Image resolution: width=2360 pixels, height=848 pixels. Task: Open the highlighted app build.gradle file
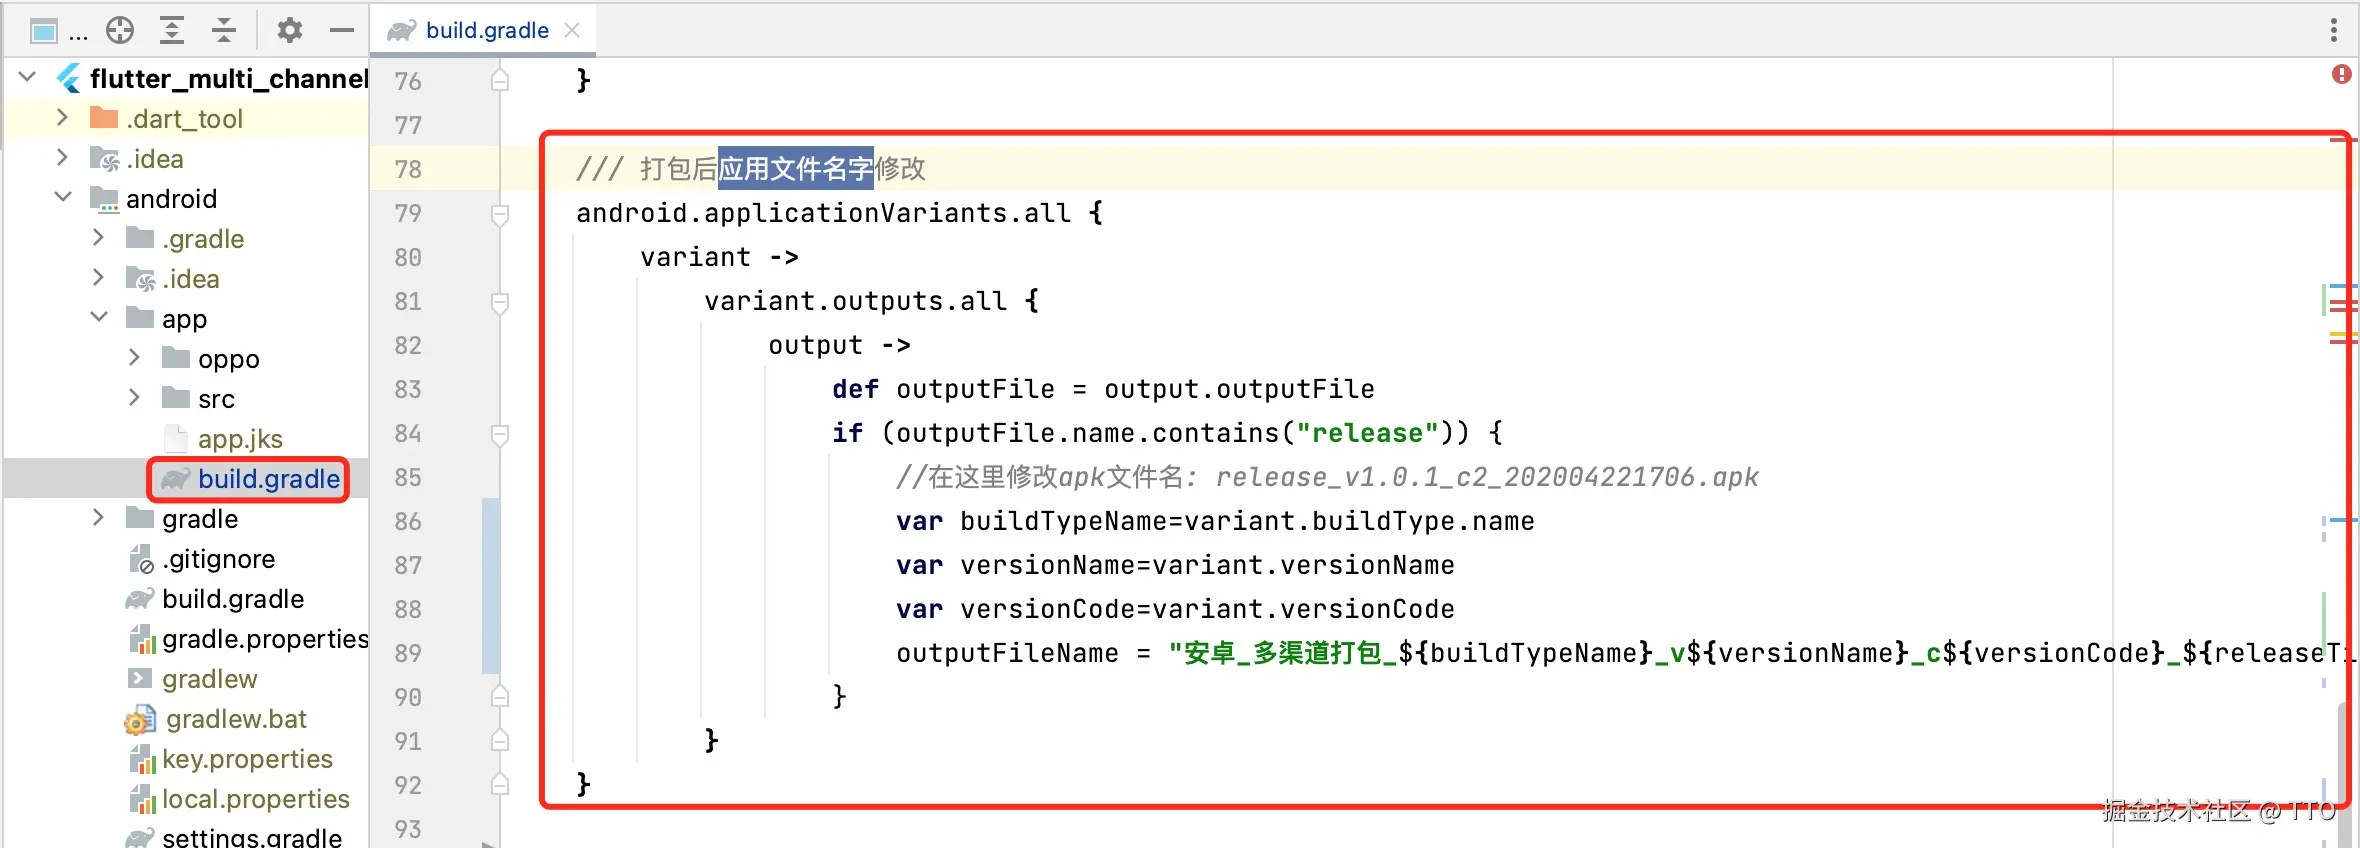tap(269, 479)
